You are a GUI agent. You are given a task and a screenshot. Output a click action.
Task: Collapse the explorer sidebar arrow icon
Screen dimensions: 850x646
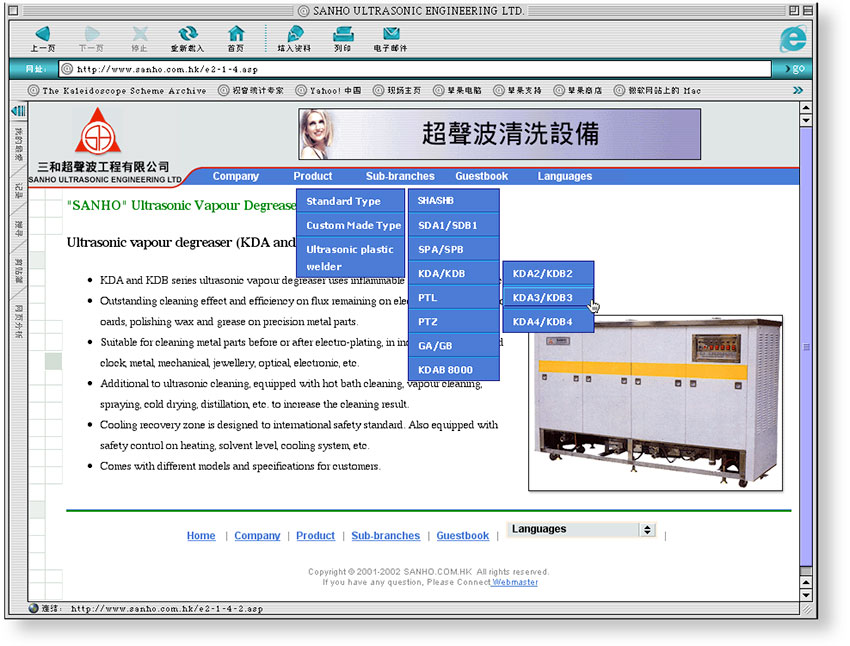(18, 111)
